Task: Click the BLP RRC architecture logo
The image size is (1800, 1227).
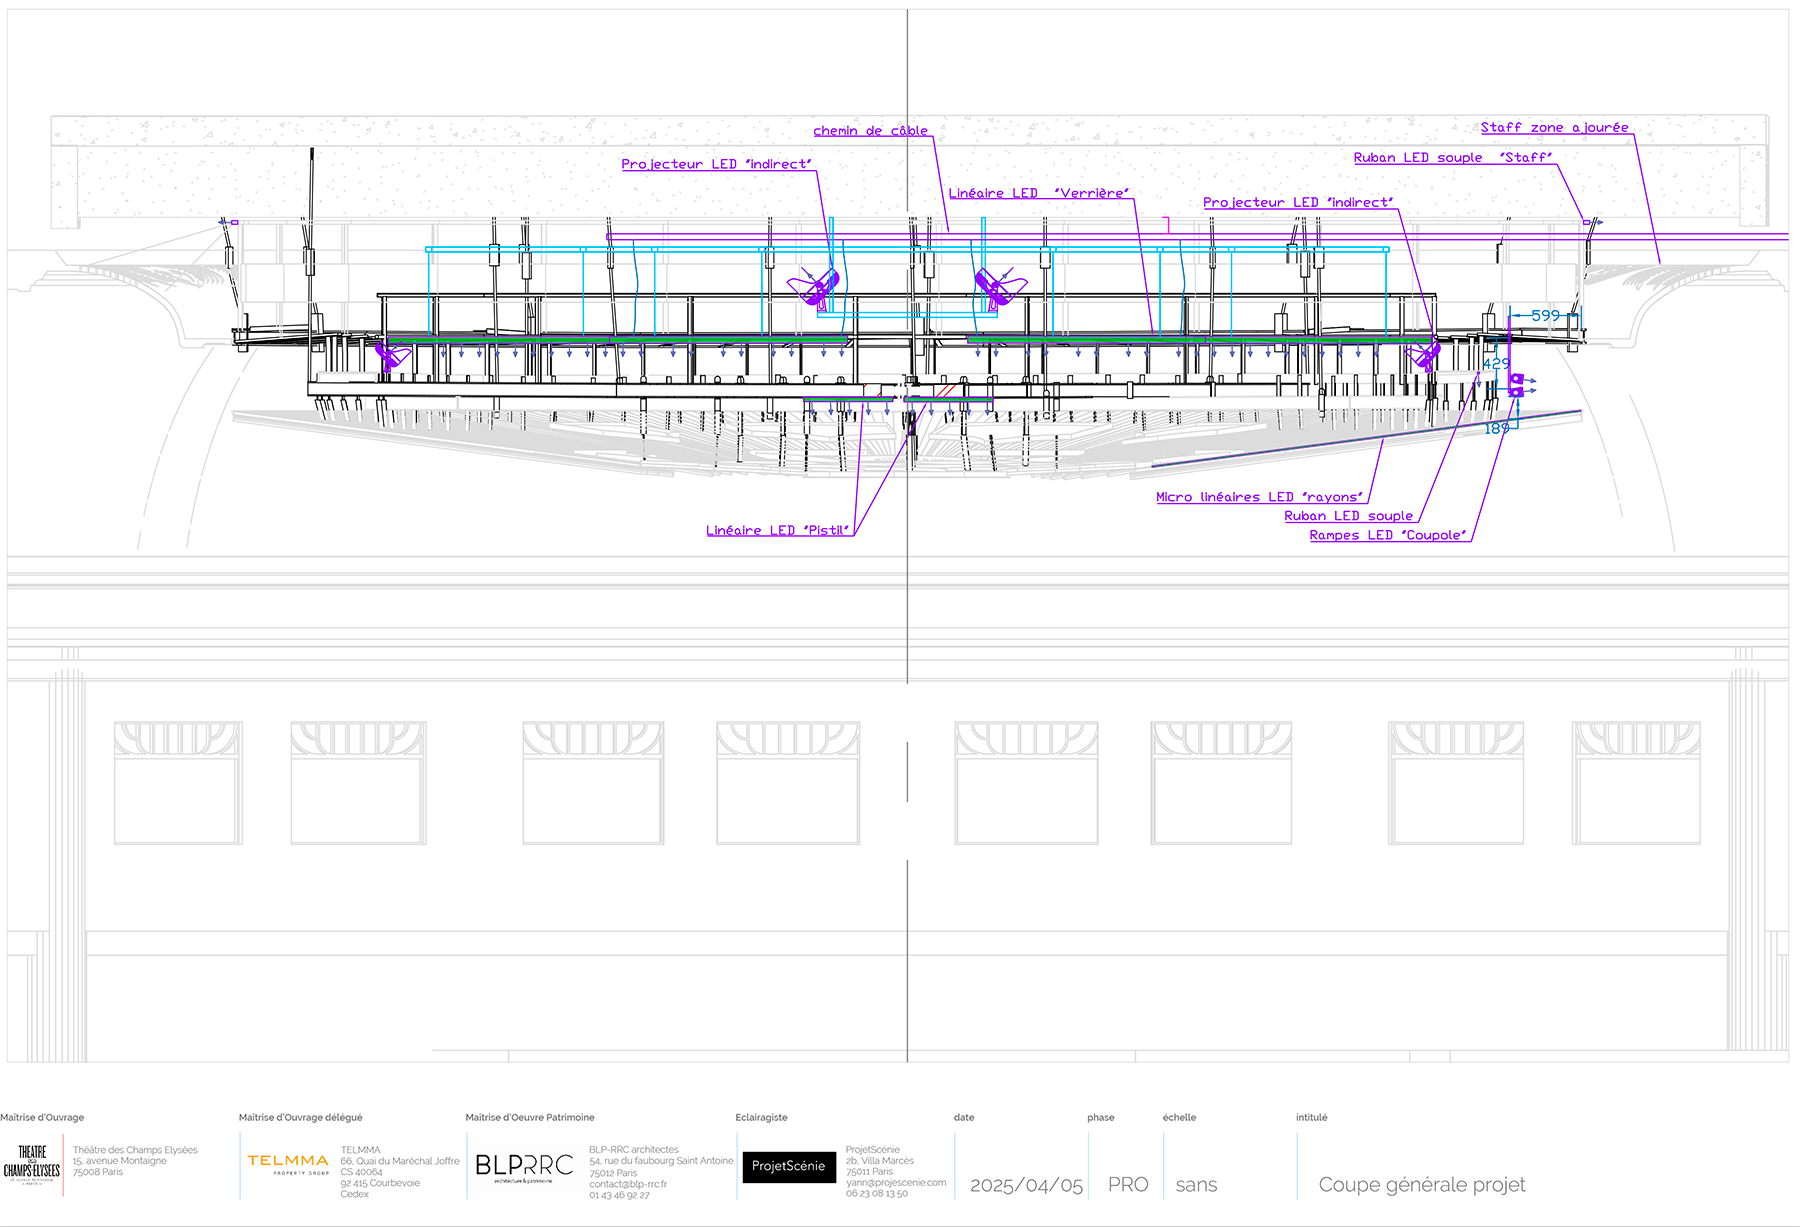Action: click(x=524, y=1166)
